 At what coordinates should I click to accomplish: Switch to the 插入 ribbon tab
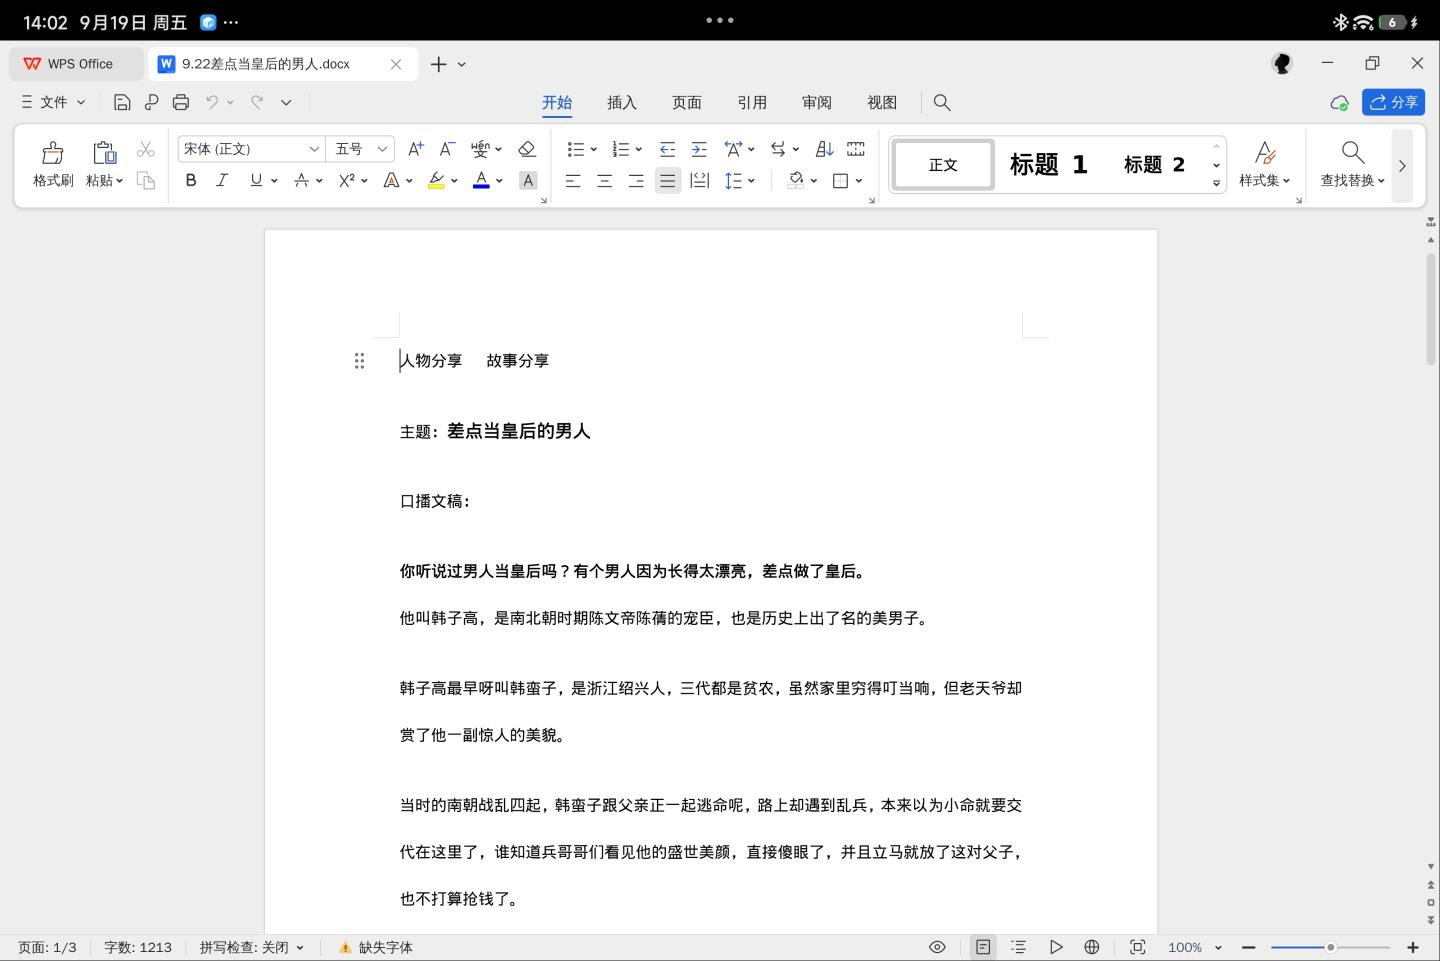click(x=621, y=101)
